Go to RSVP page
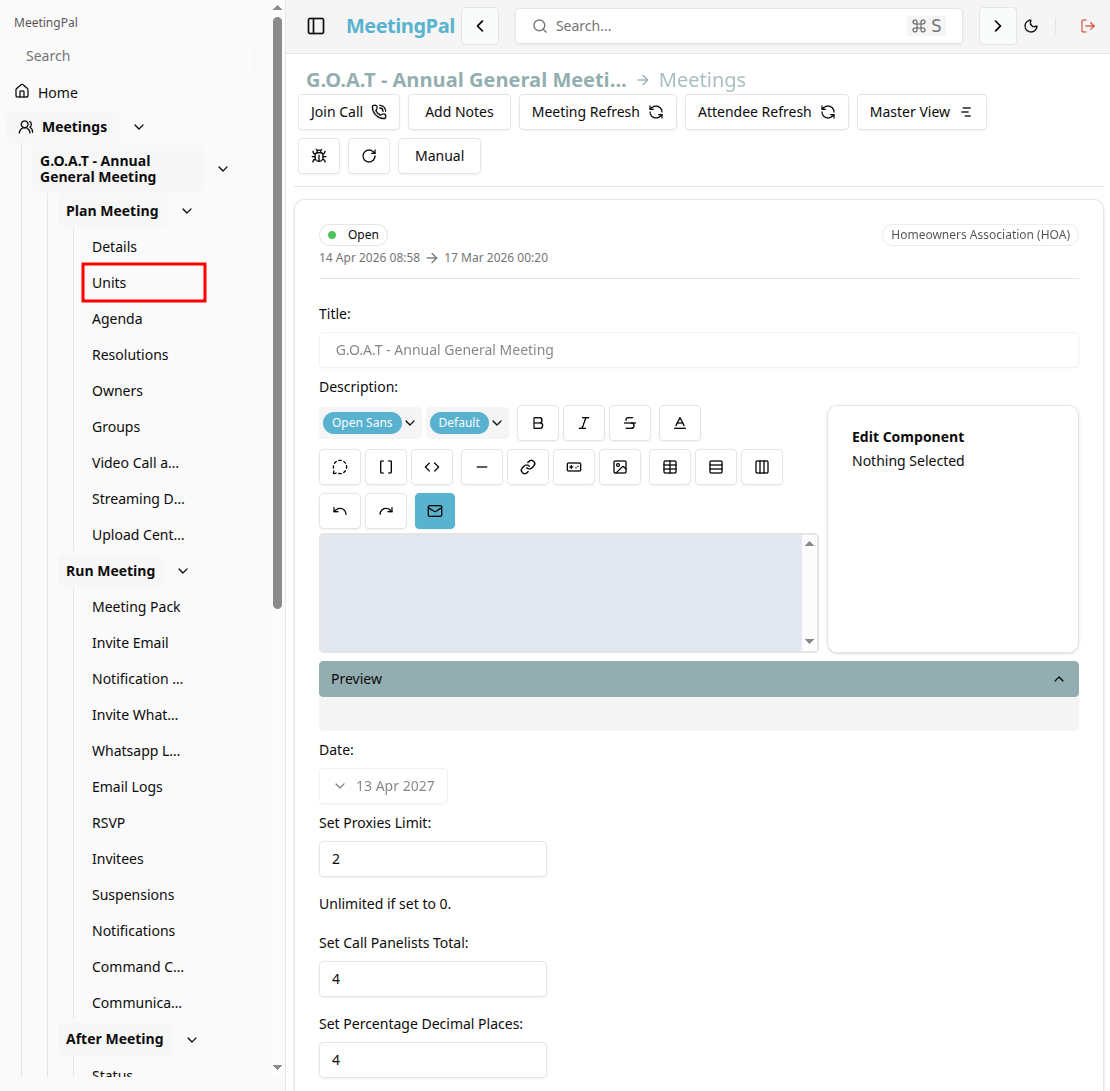The image size is (1110, 1091). (x=108, y=823)
